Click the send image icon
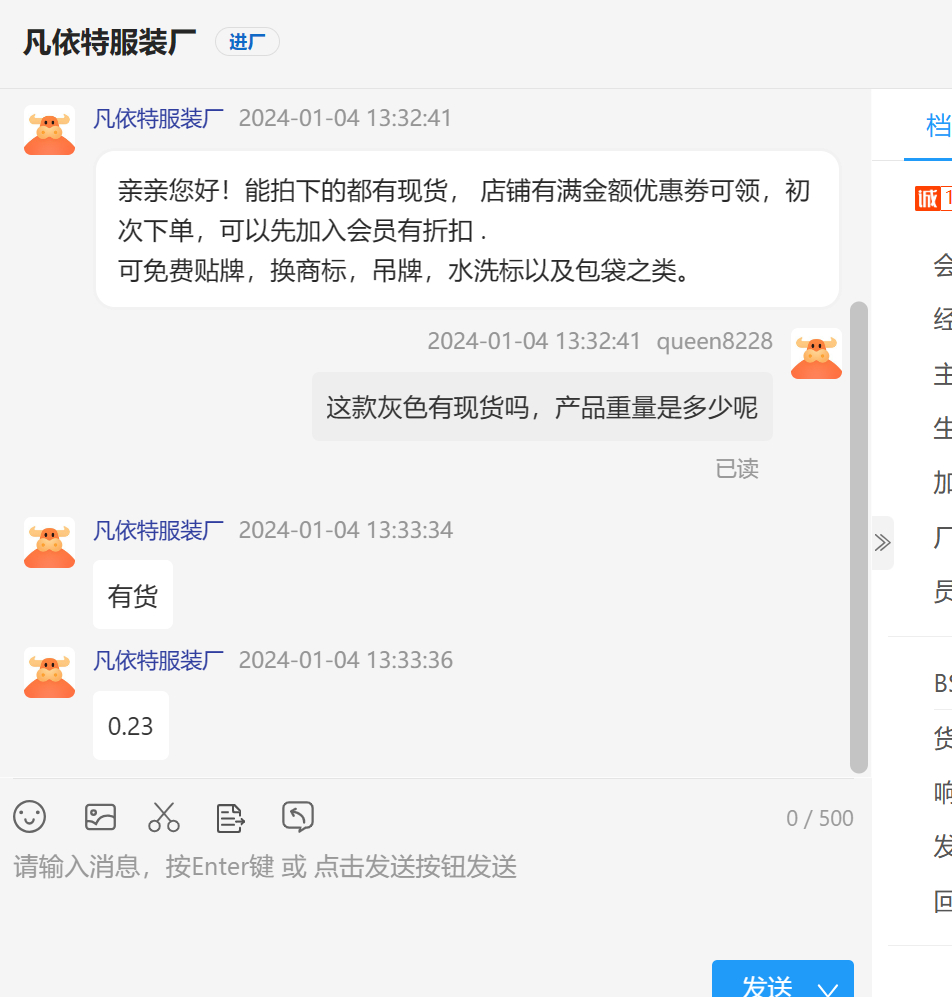Screen dimensions: 952x997 pyautogui.click(x=100, y=817)
